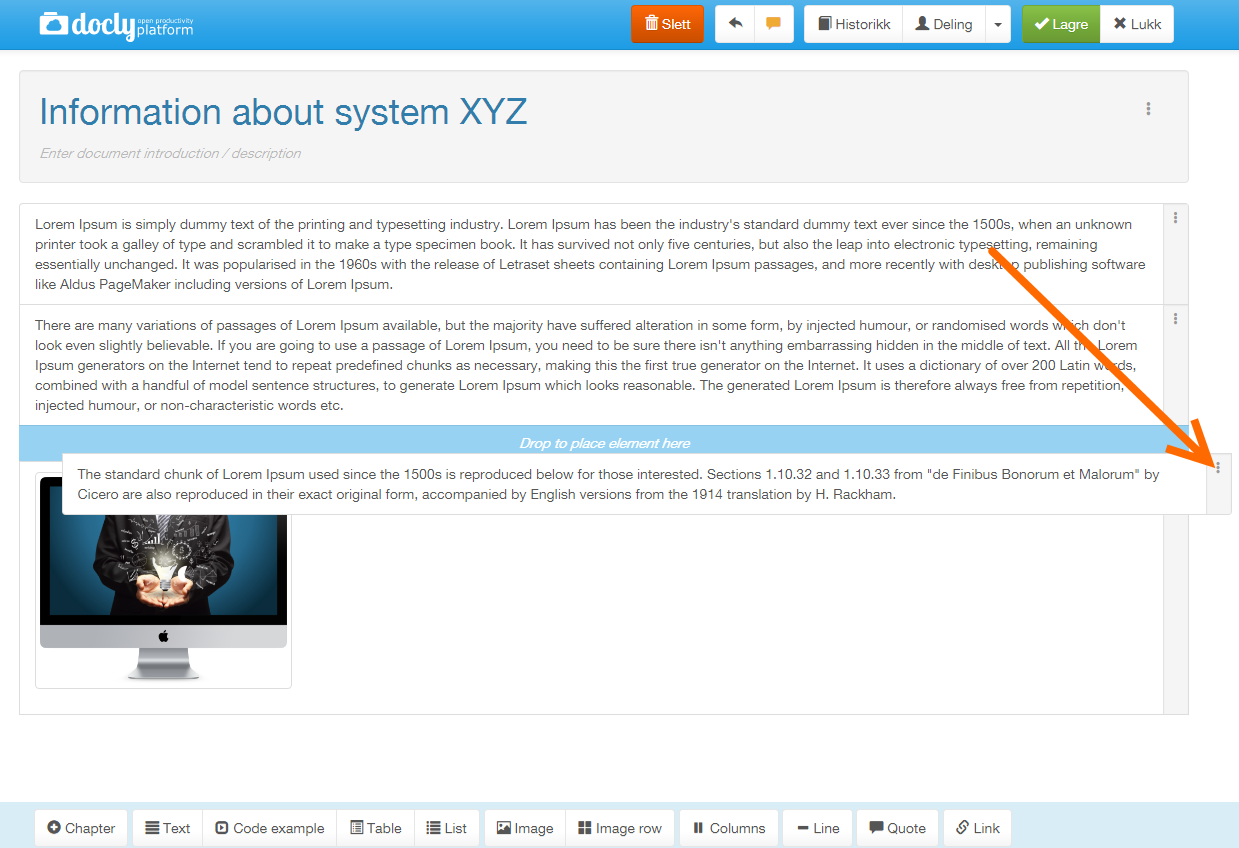Open options dots for second paragraph block
Image resolution: width=1239 pixels, height=848 pixels.
[1176, 319]
